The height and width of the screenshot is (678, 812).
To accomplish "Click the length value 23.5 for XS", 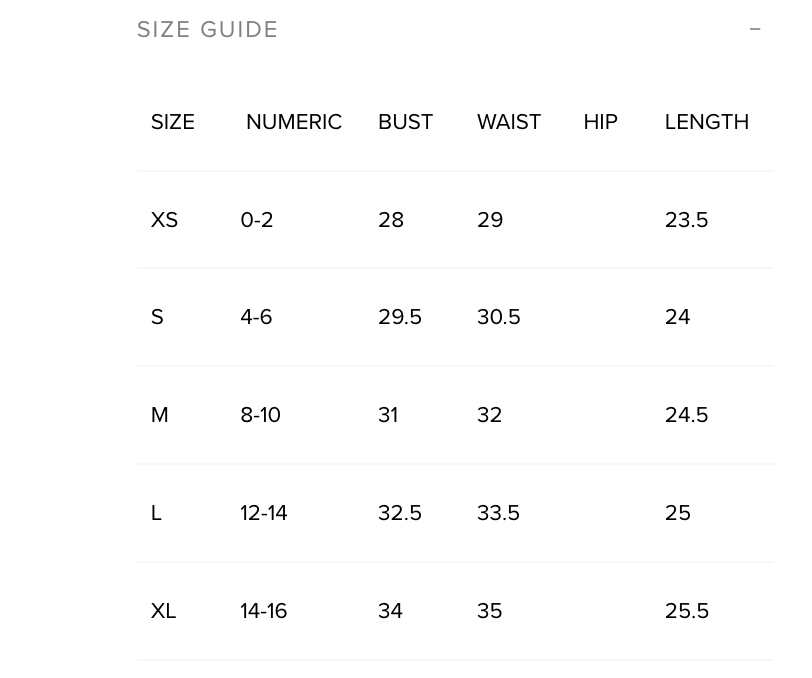I will tap(686, 220).
